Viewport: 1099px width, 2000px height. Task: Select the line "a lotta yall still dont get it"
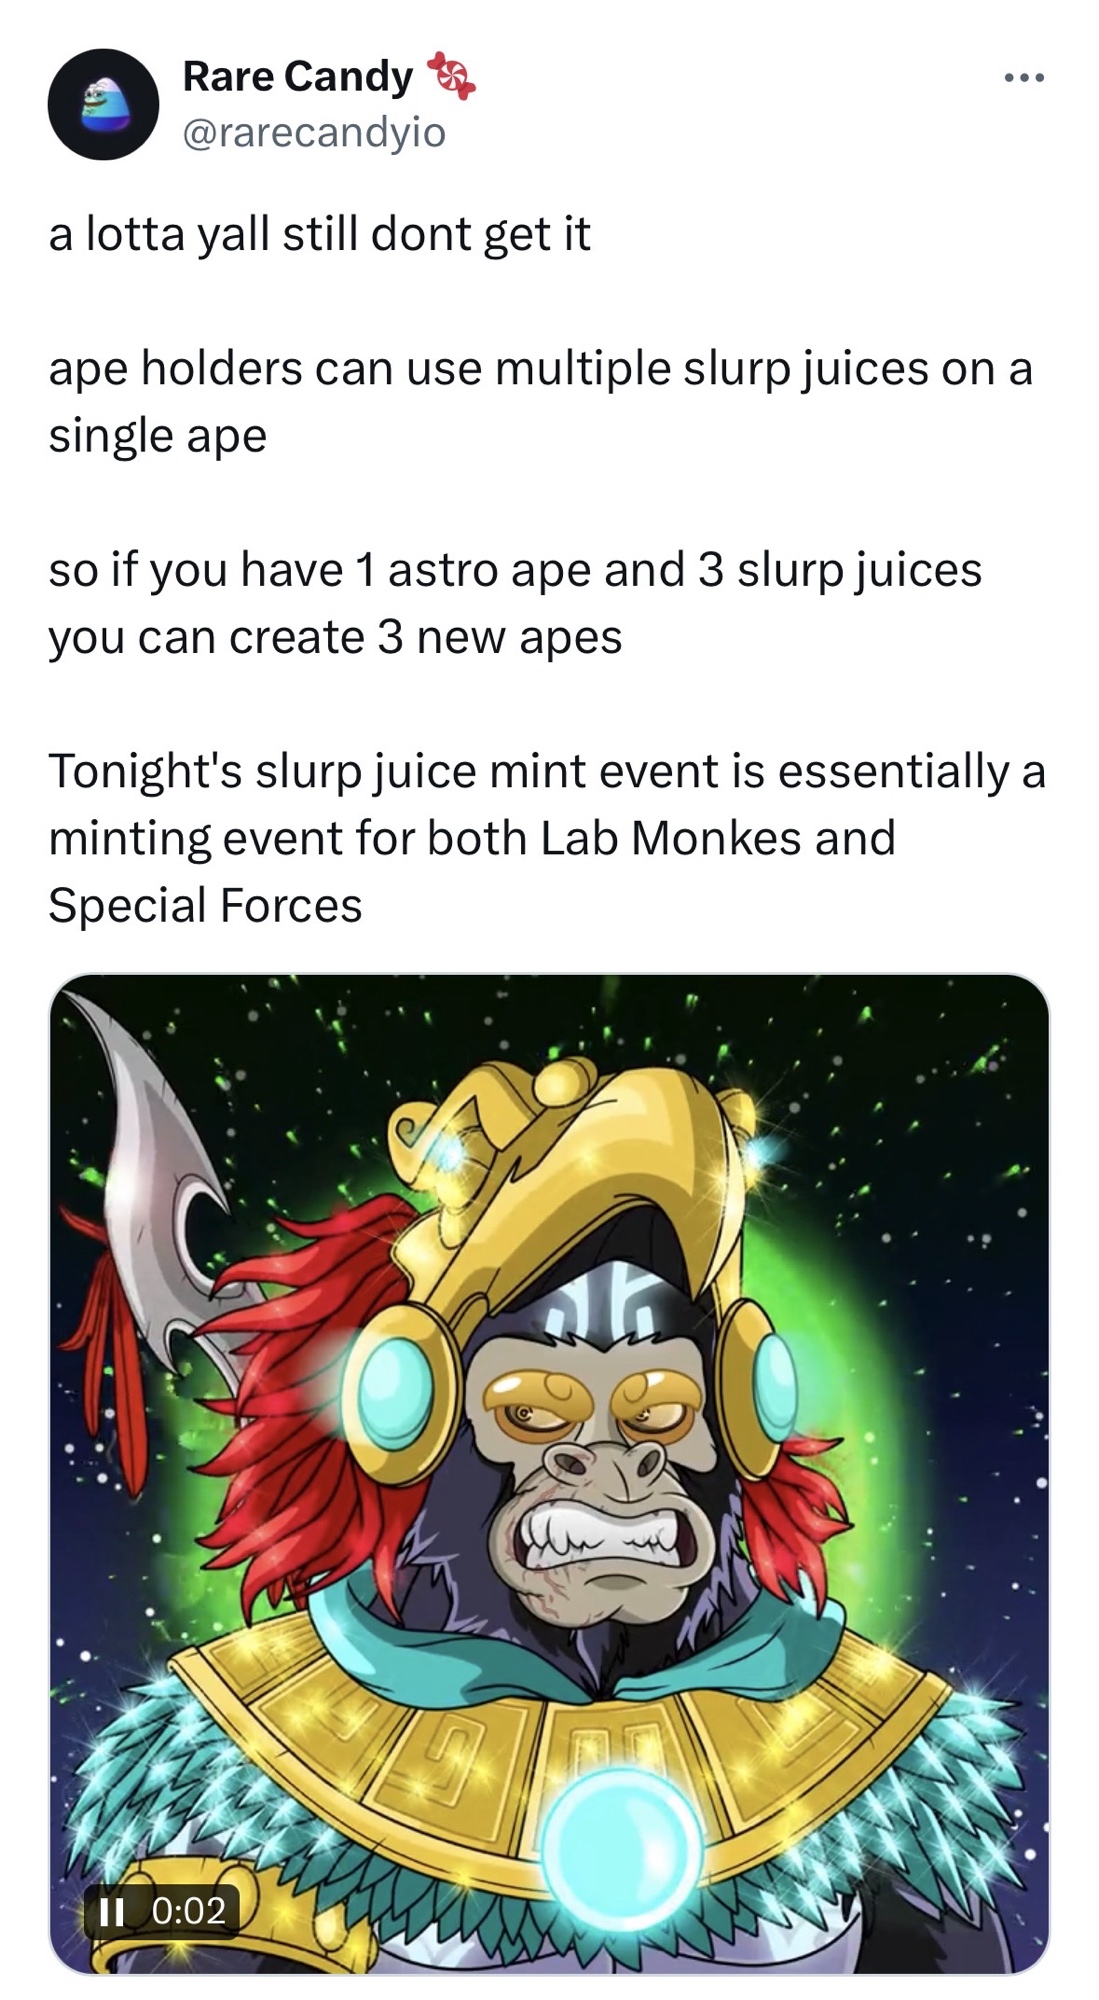coord(319,234)
